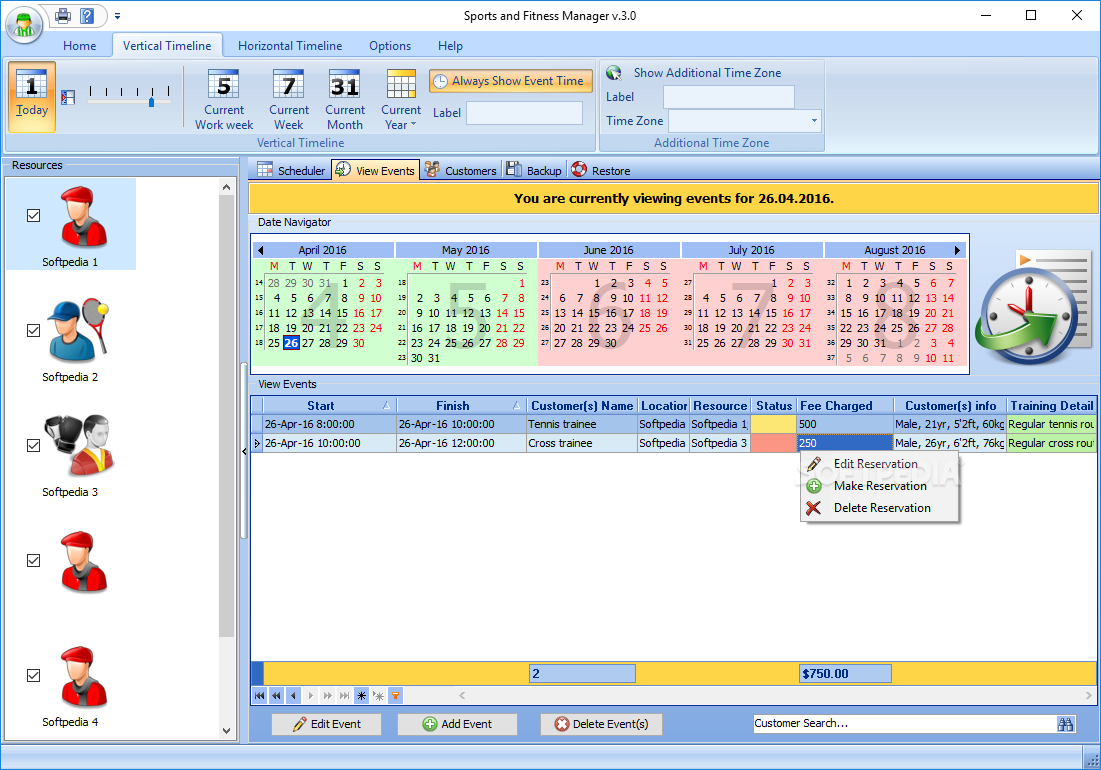Click the yellow Status cell of Tennis trainee
The image size is (1101, 770).
pyautogui.click(x=773, y=424)
